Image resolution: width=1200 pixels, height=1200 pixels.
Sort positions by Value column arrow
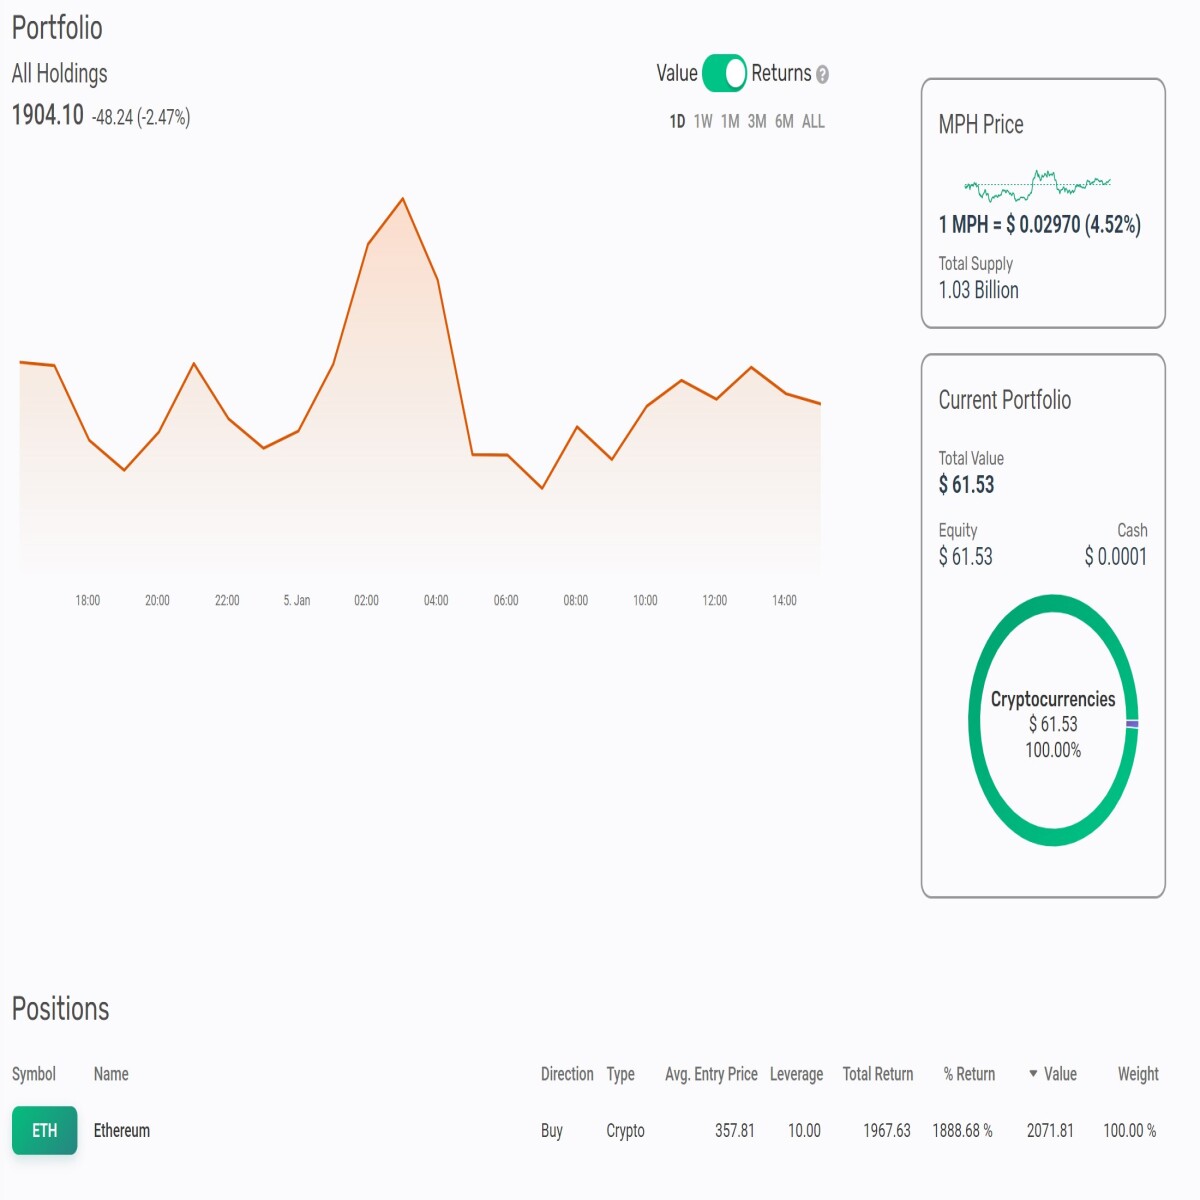(1033, 1074)
